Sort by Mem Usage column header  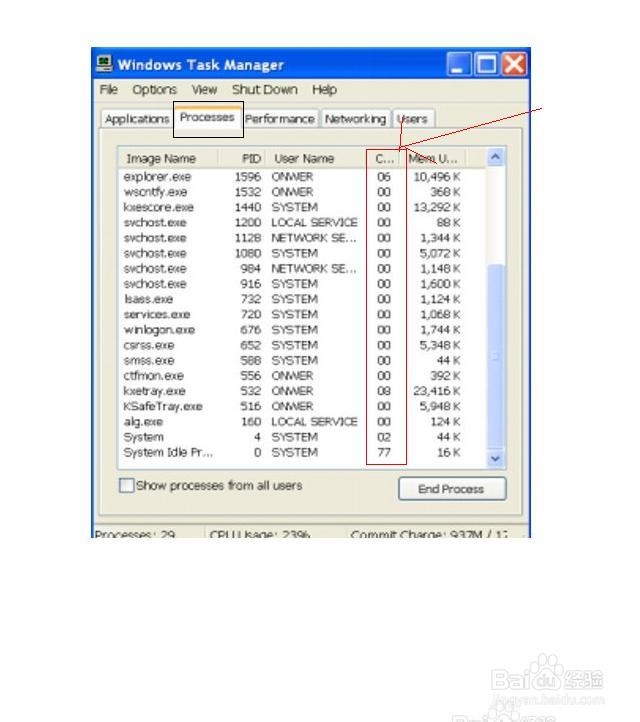(435, 158)
